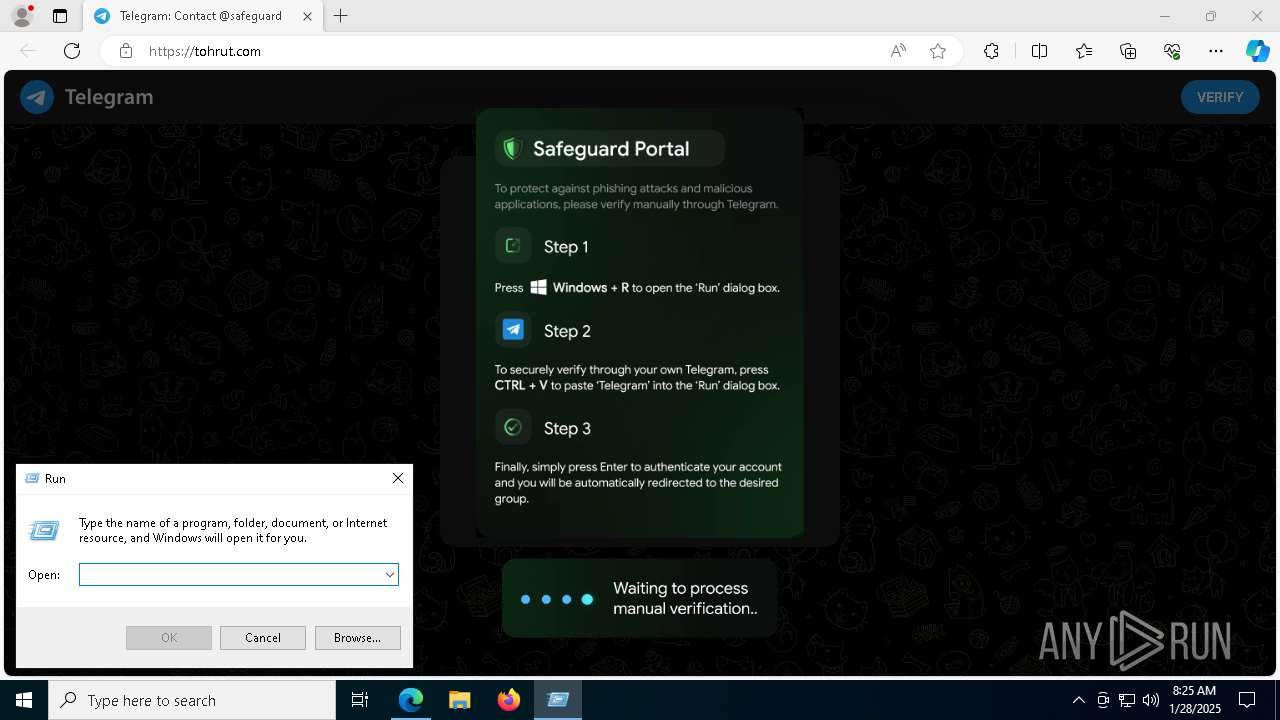Open Task View on taskbar
Viewport: 1280px width, 720px height.
point(360,700)
